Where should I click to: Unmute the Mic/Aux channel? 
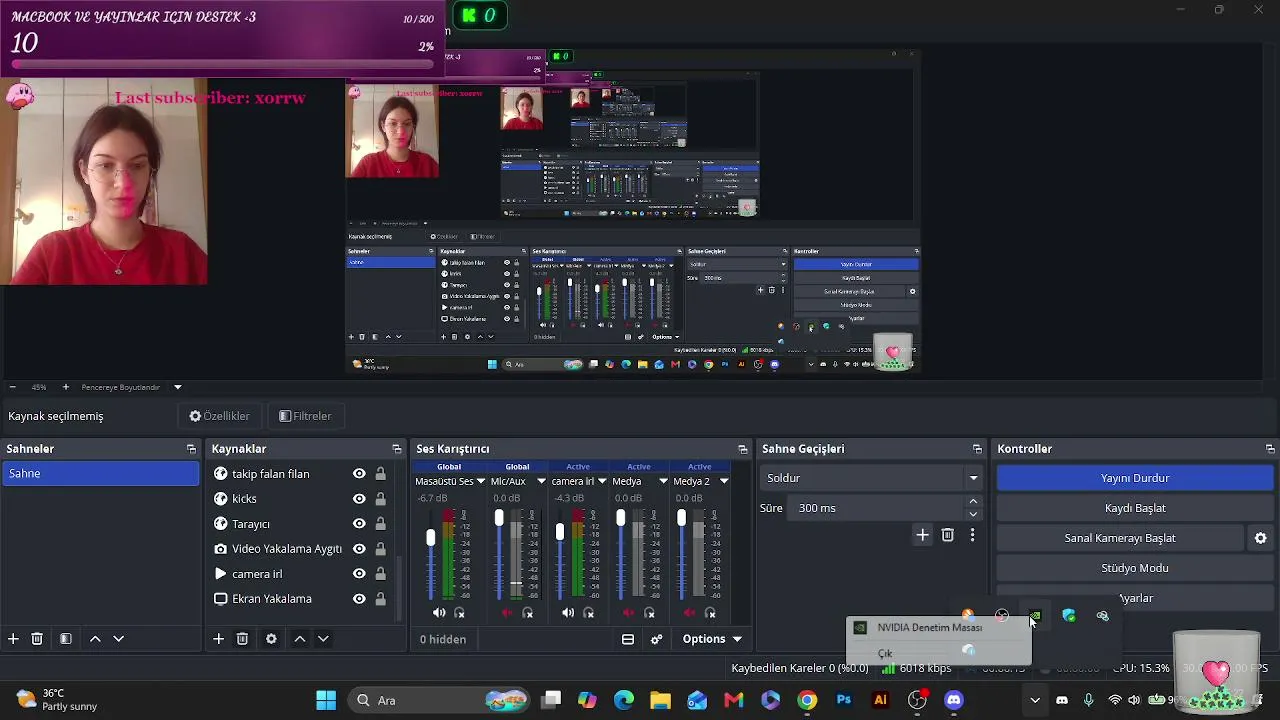(x=507, y=613)
